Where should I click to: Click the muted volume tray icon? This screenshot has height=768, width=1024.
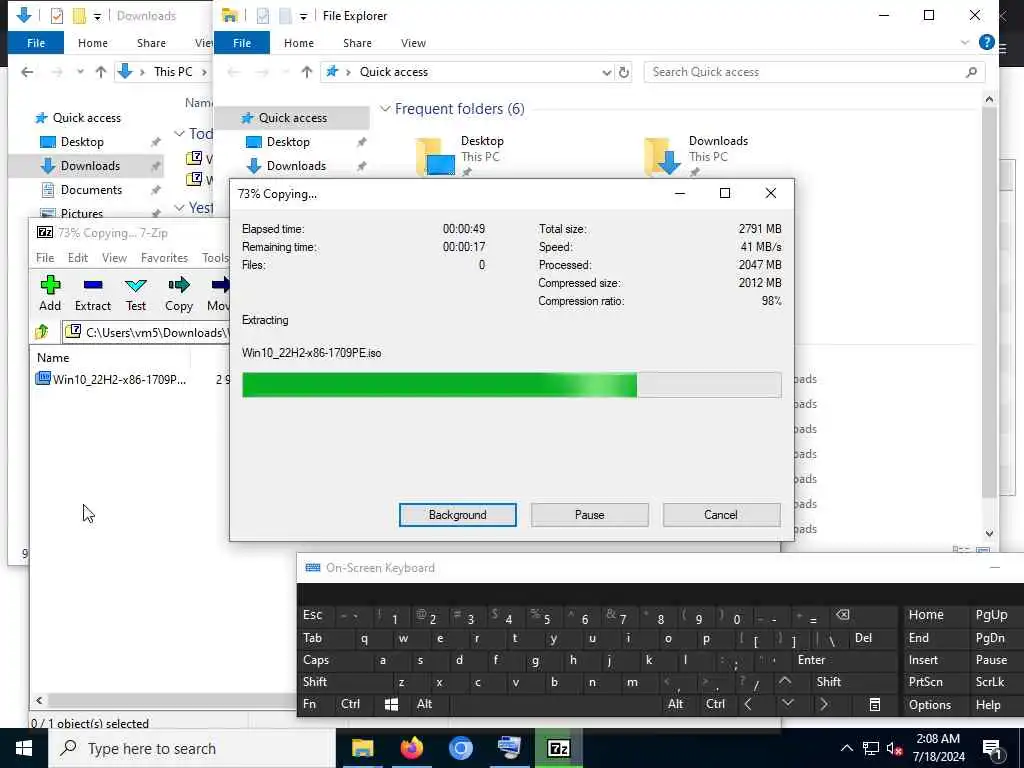[x=894, y=748]
